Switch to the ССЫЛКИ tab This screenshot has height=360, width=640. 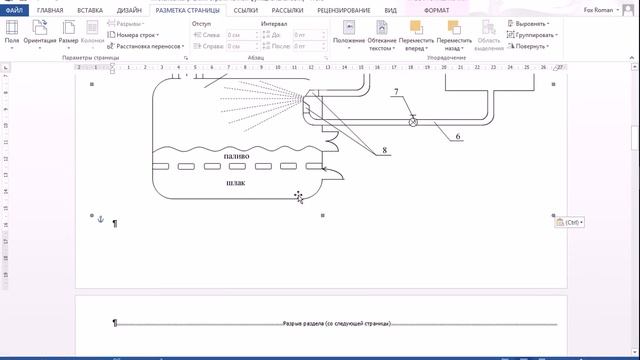click(x=246, y=10)
